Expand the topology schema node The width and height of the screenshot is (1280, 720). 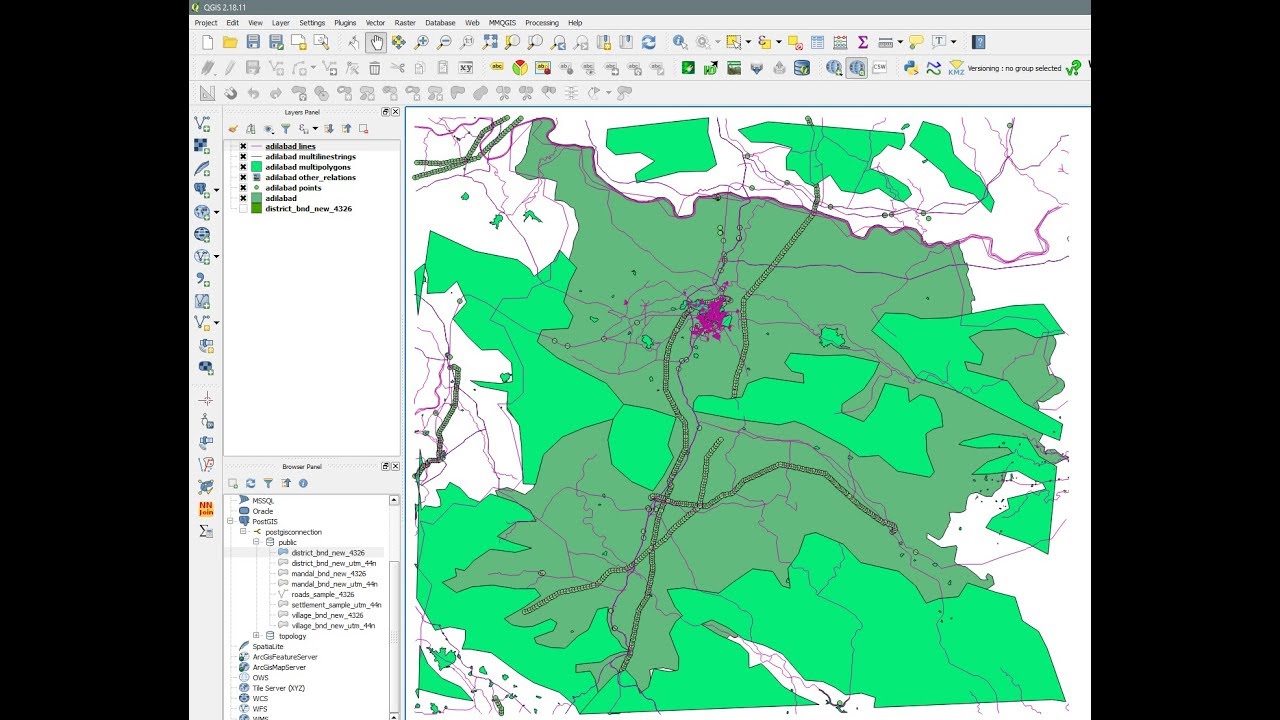click(x=257, y=636)
